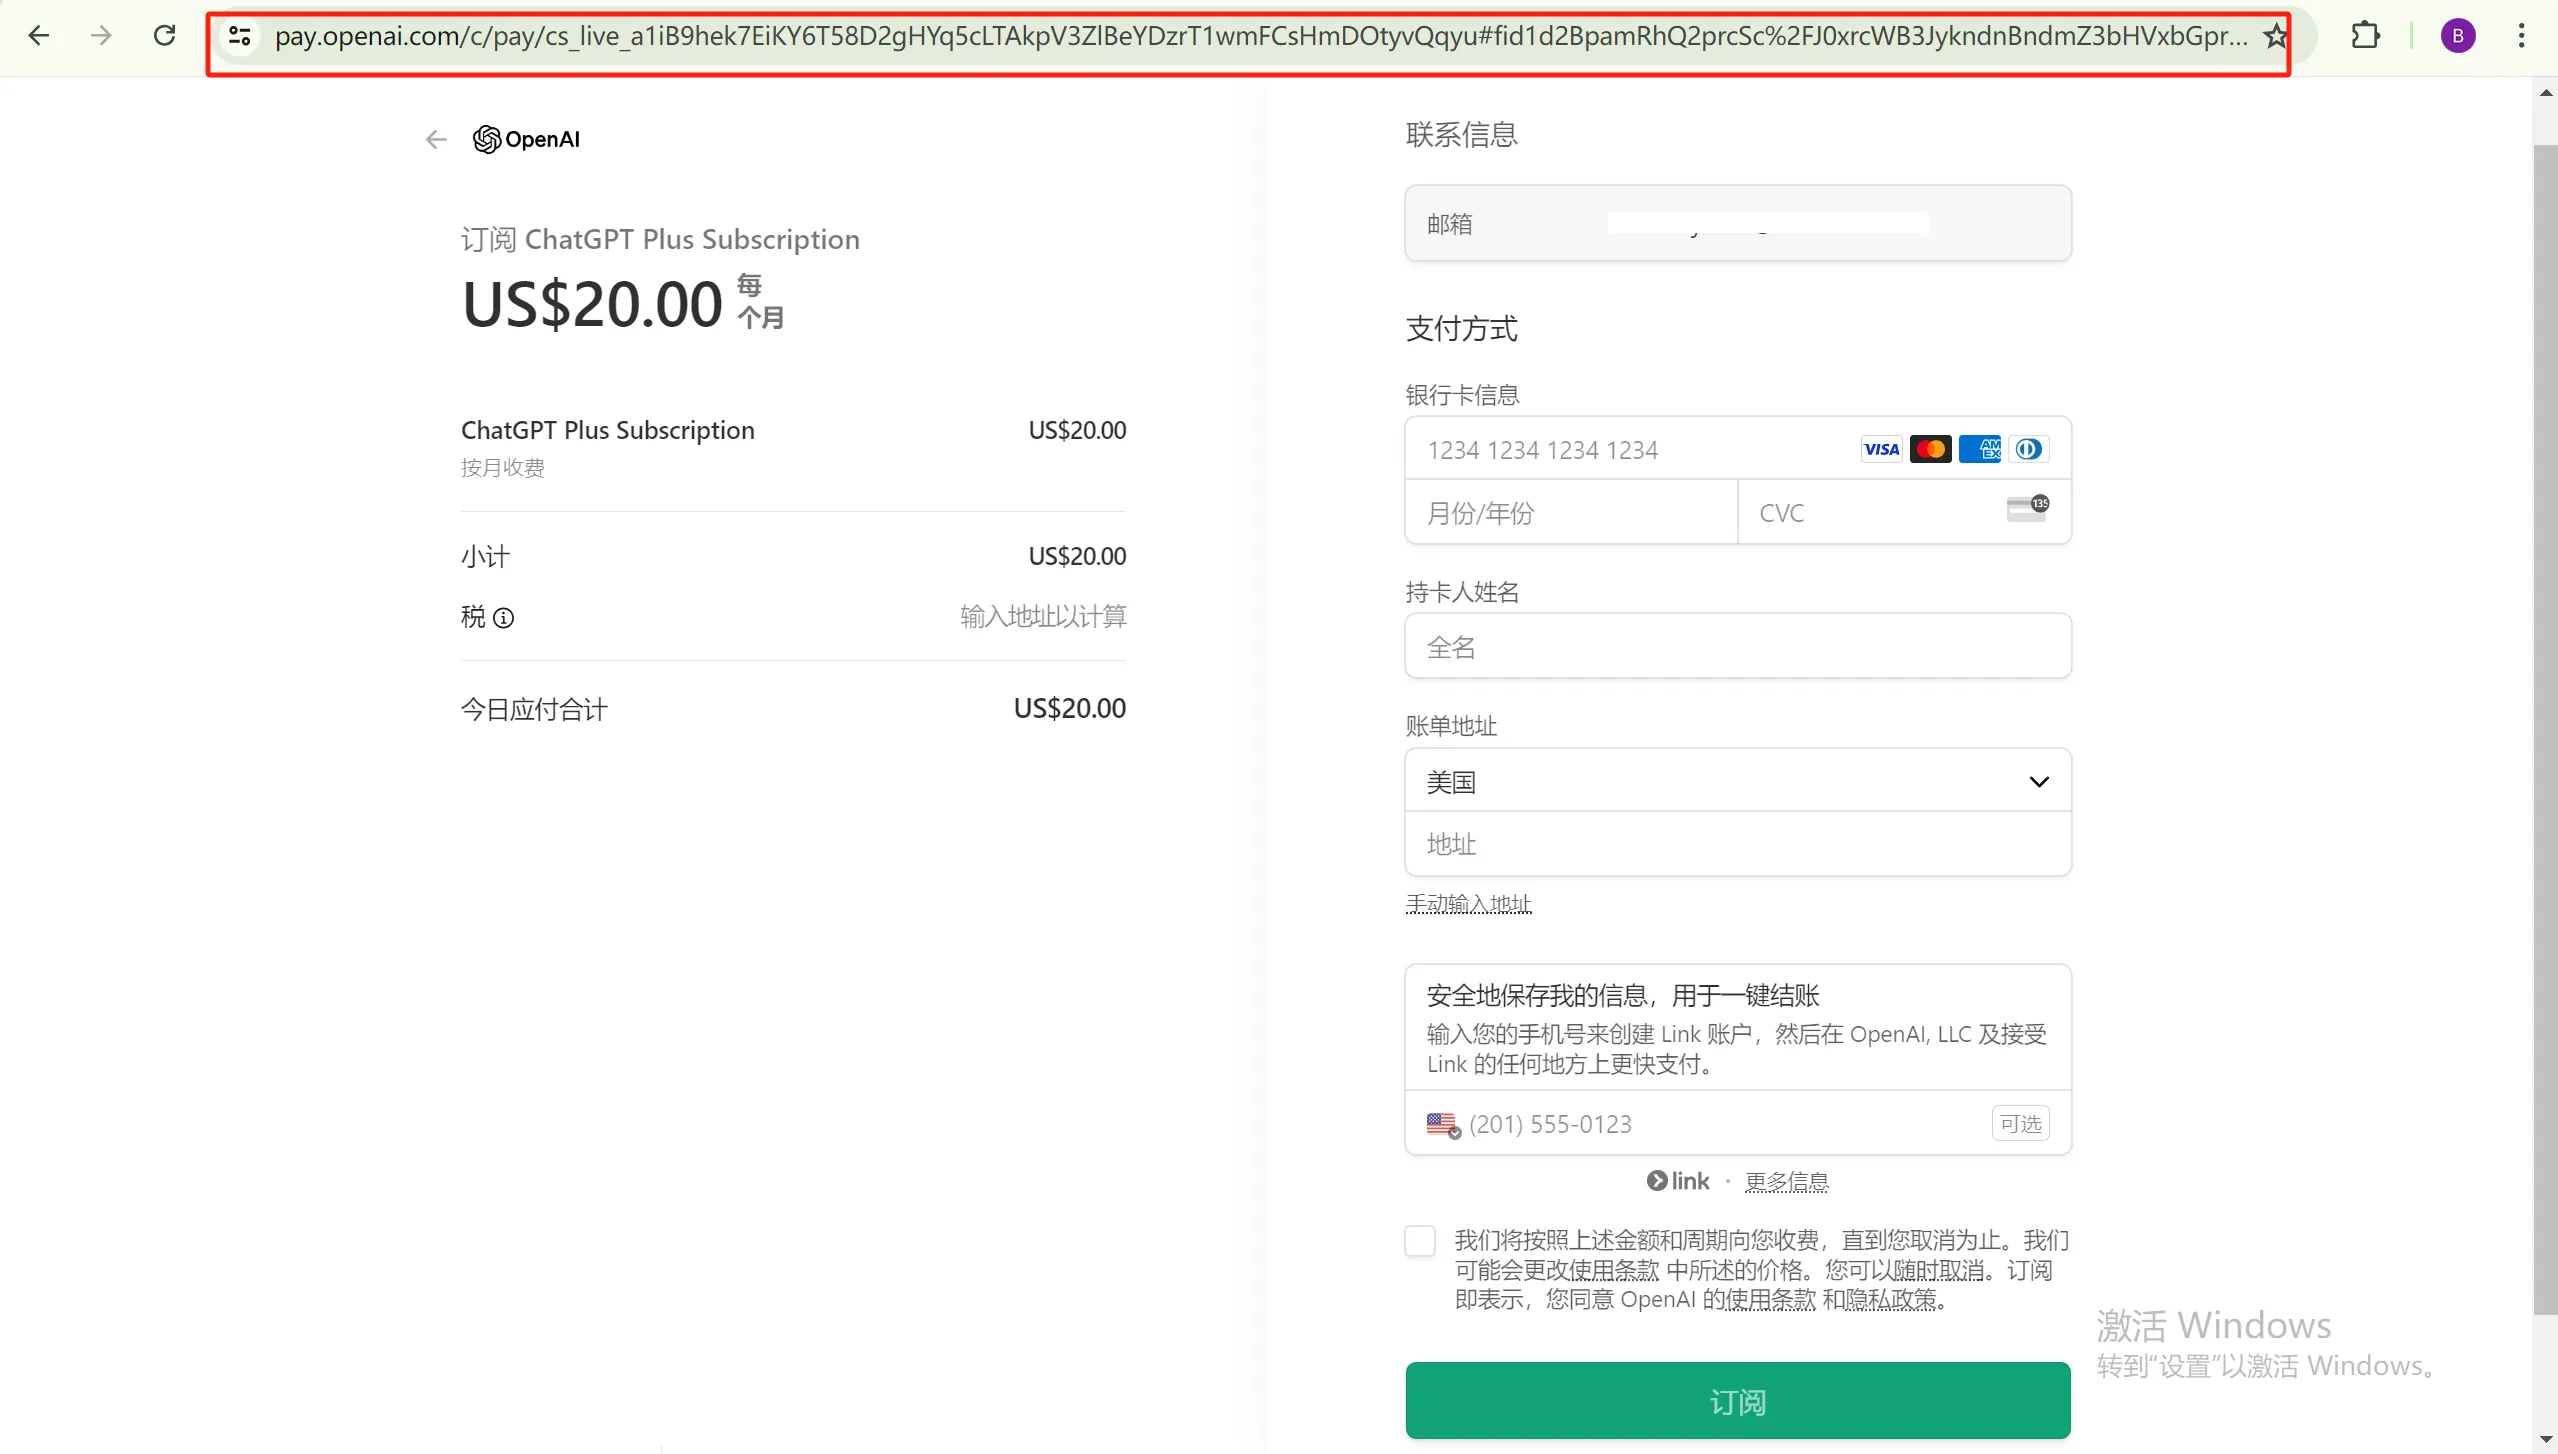Click the 可选 optional tag

2020,1124
